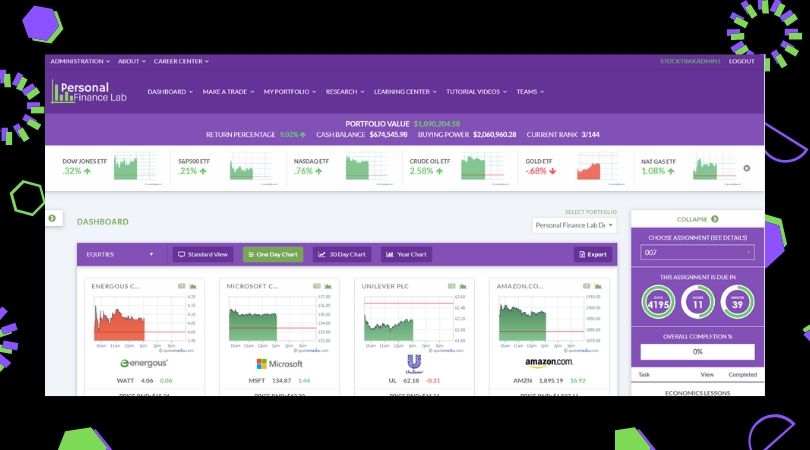Click the Collapse arrow icon
This screenshot has width=810, height=450.
pyautogui.click(x=715, y=219)
